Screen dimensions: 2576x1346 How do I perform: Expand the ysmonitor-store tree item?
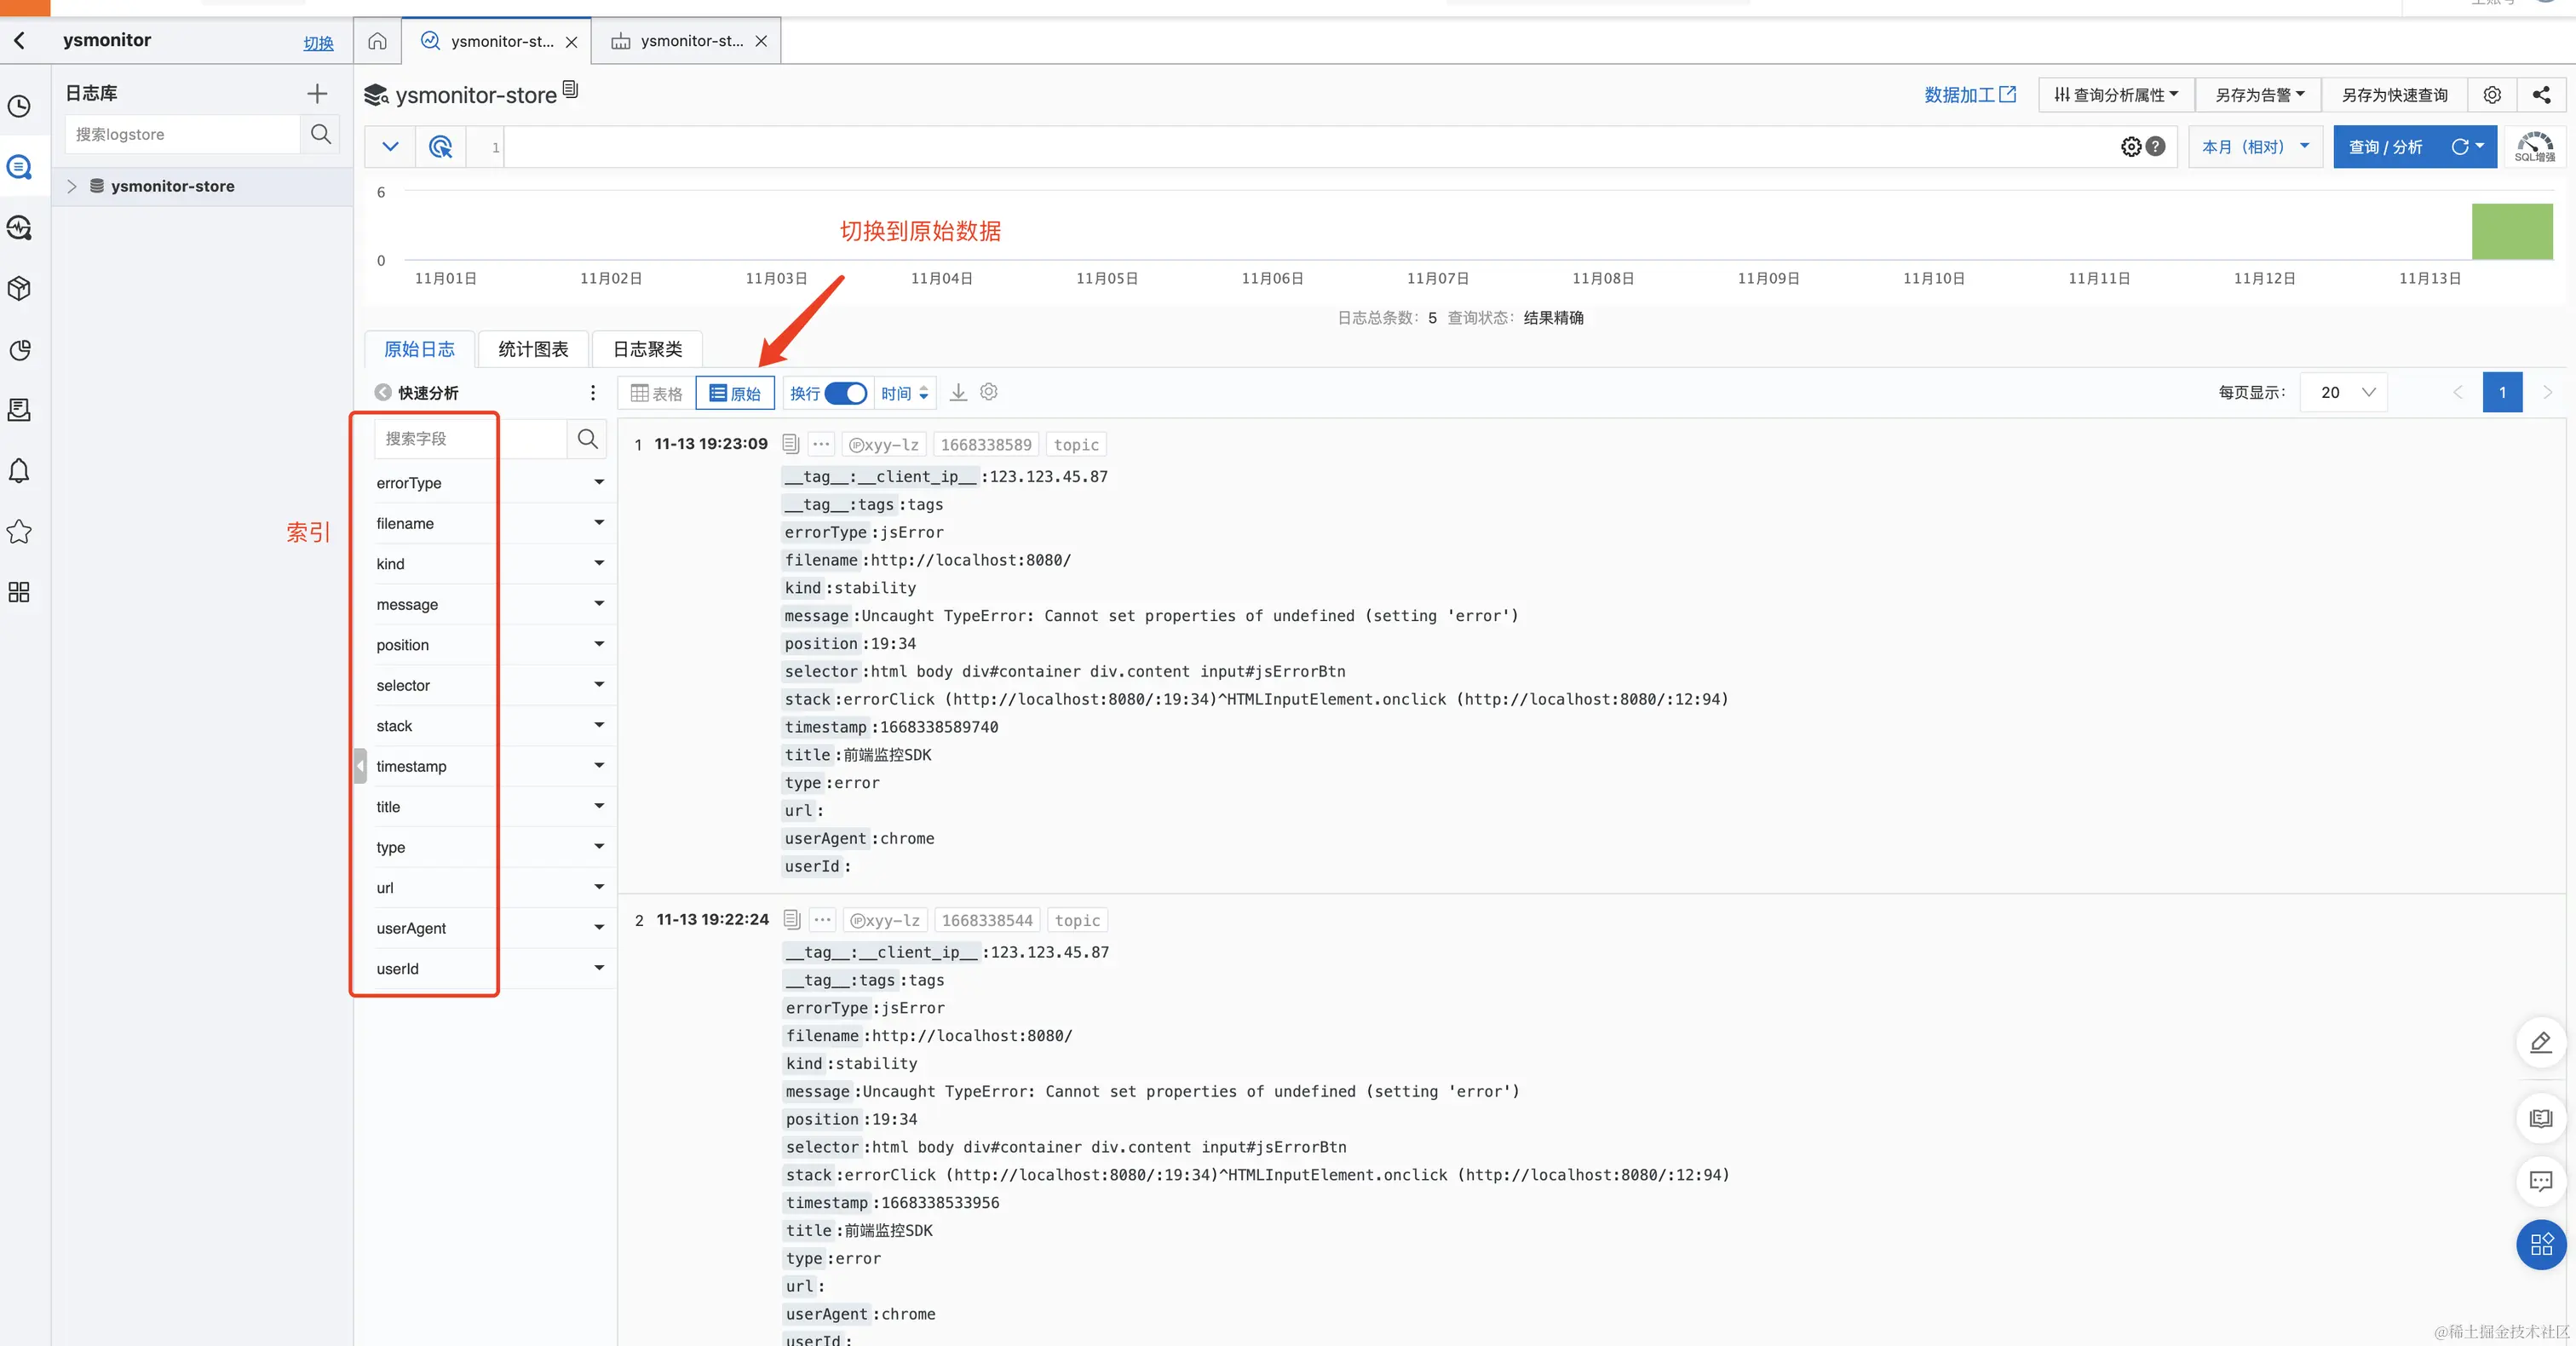pyautogui.click(x=72, y=186)
